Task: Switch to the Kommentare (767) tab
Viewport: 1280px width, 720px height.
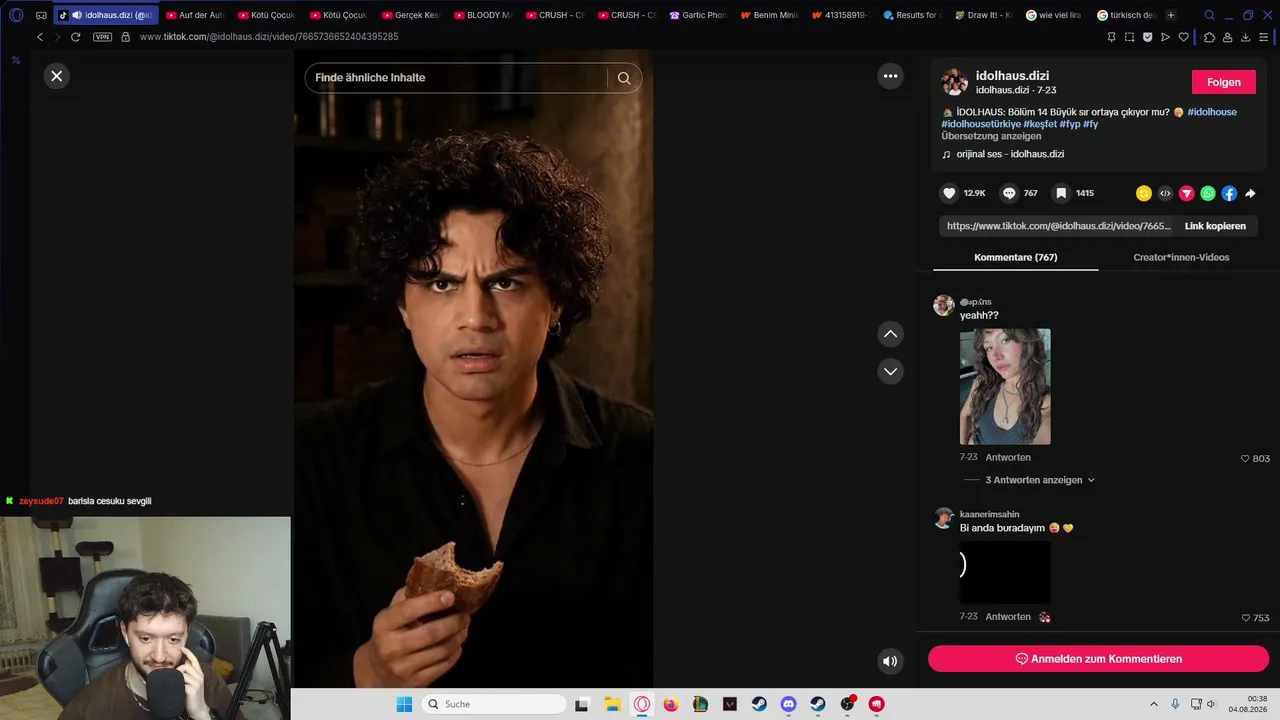Action: pyautogui.click(x=1016, y=257)
